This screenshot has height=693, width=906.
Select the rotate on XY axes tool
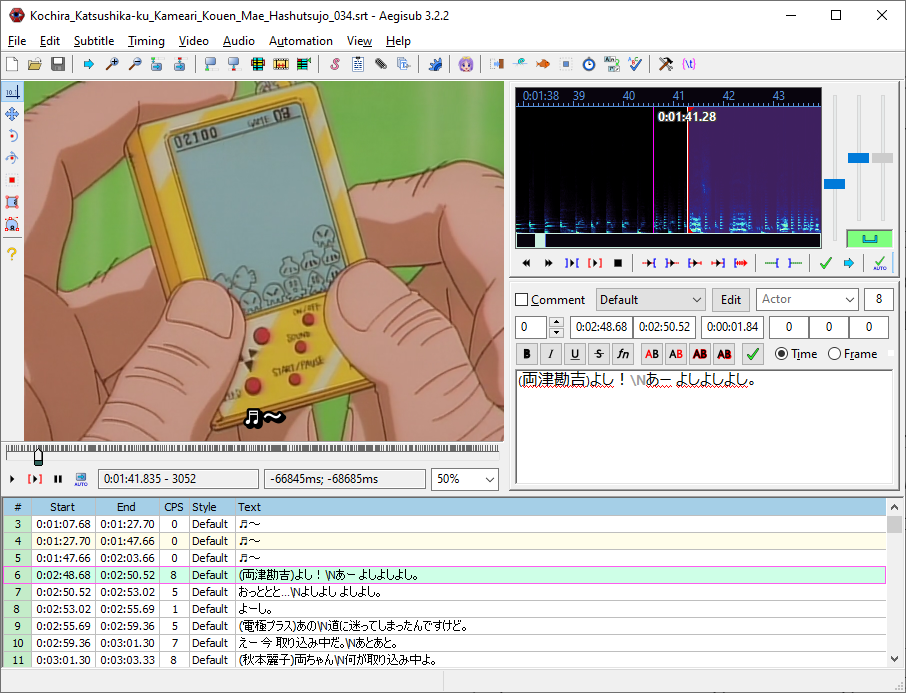tap(12, 158)
